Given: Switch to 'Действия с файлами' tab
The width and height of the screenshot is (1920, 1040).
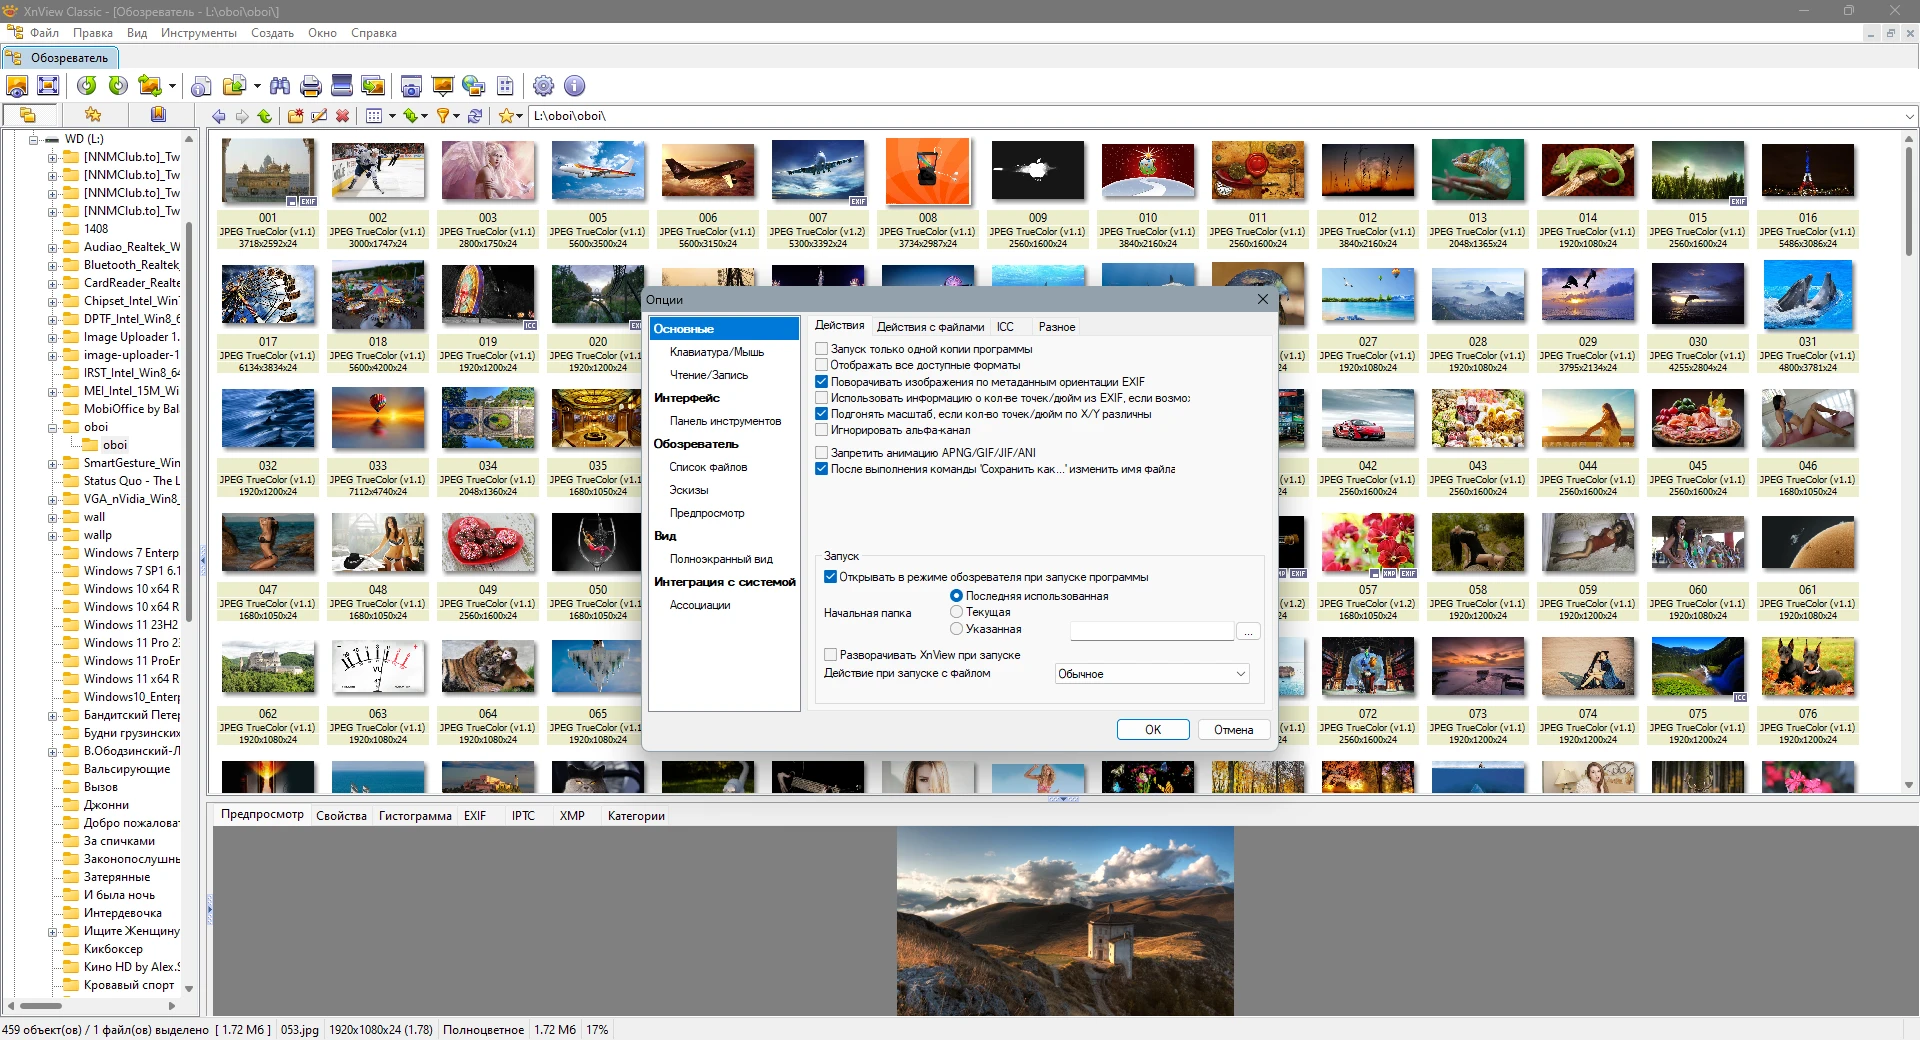Looking at the screenshot, I should [x=930, y=327].
